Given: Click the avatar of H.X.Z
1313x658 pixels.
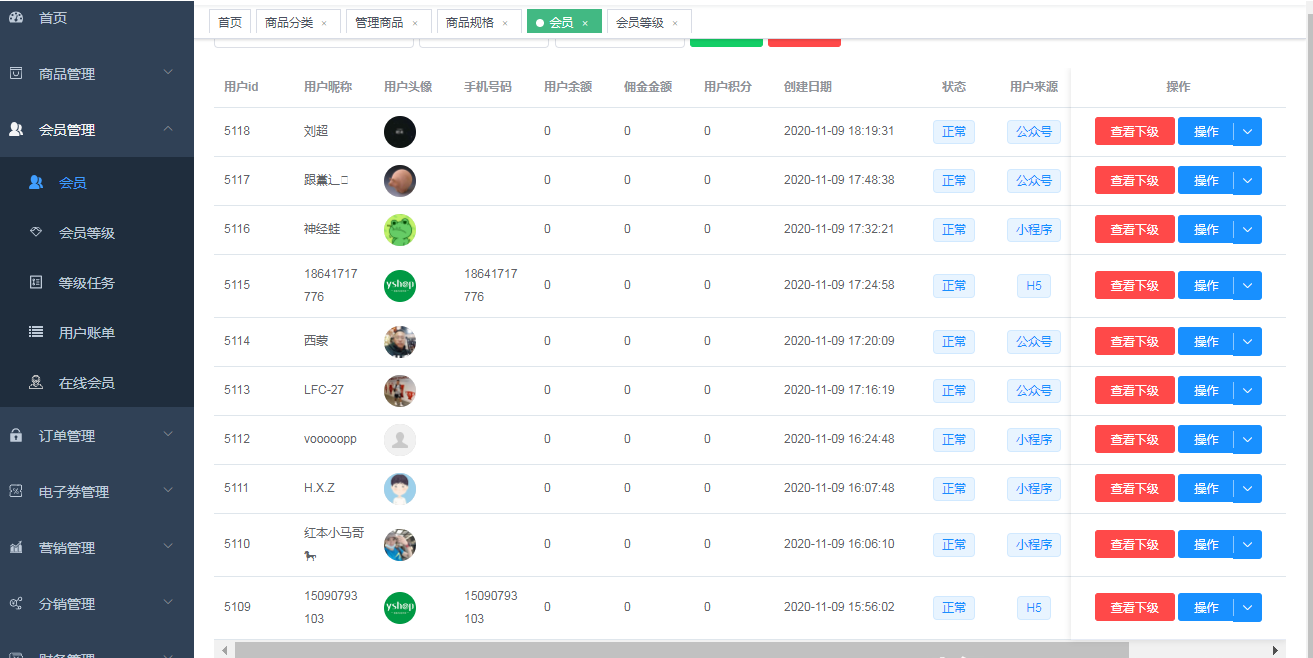Looking at the screenshot, I should click(x=400, y=489).
